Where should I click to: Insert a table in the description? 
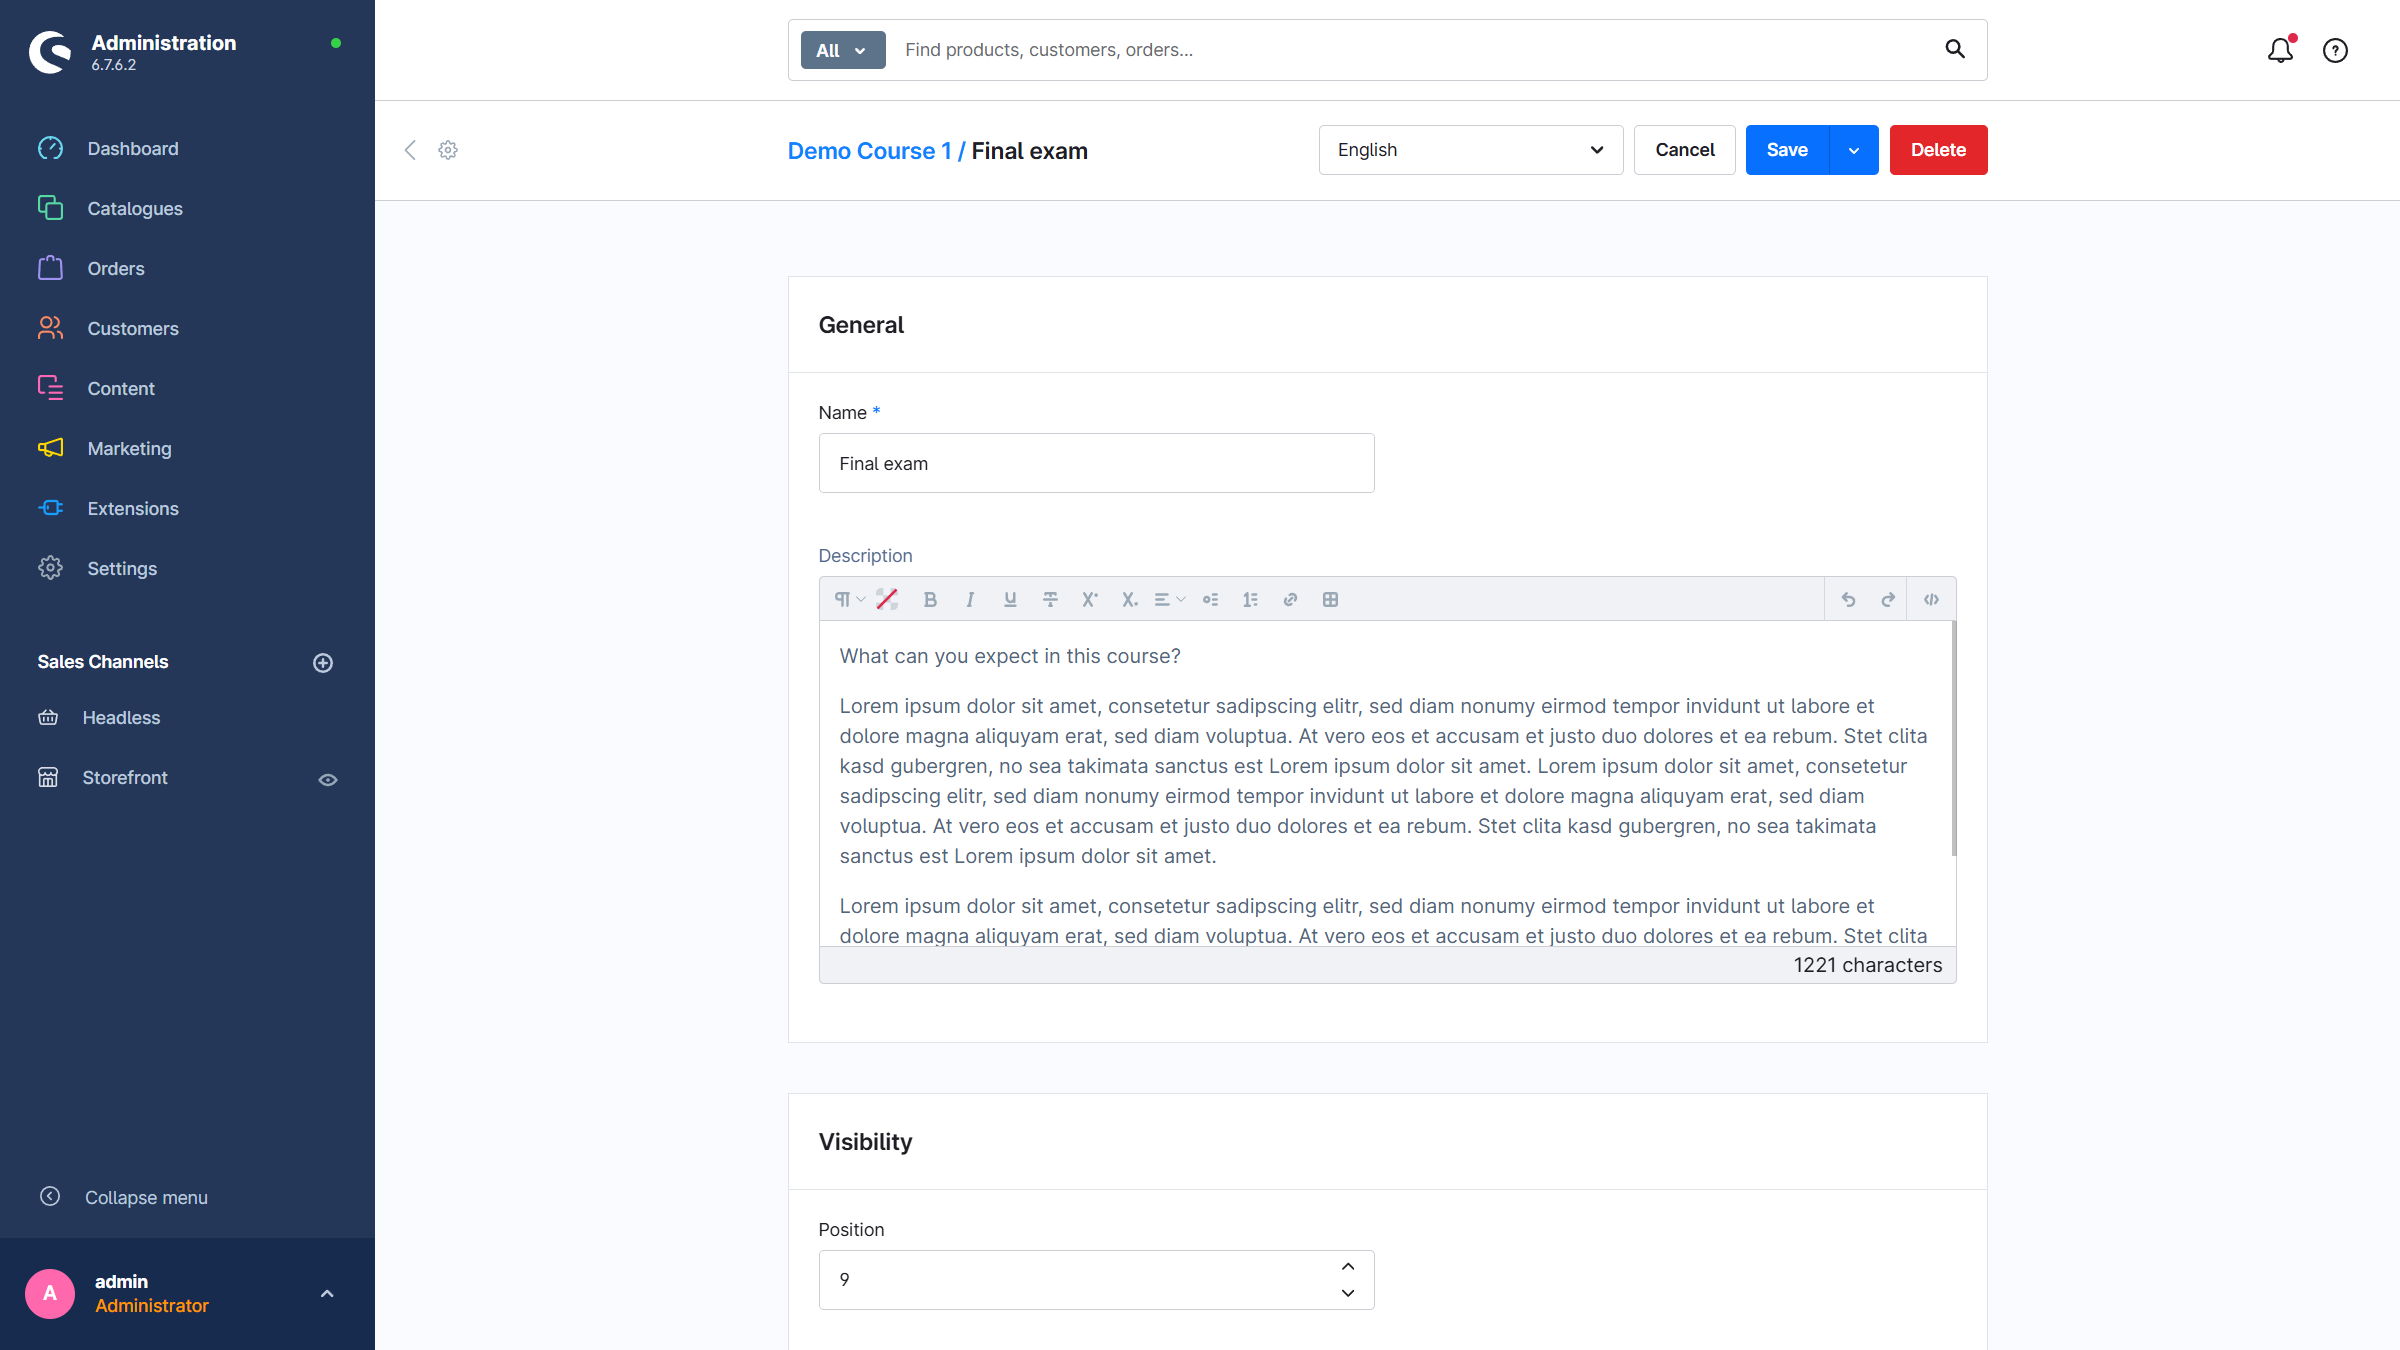point(1330,600)
